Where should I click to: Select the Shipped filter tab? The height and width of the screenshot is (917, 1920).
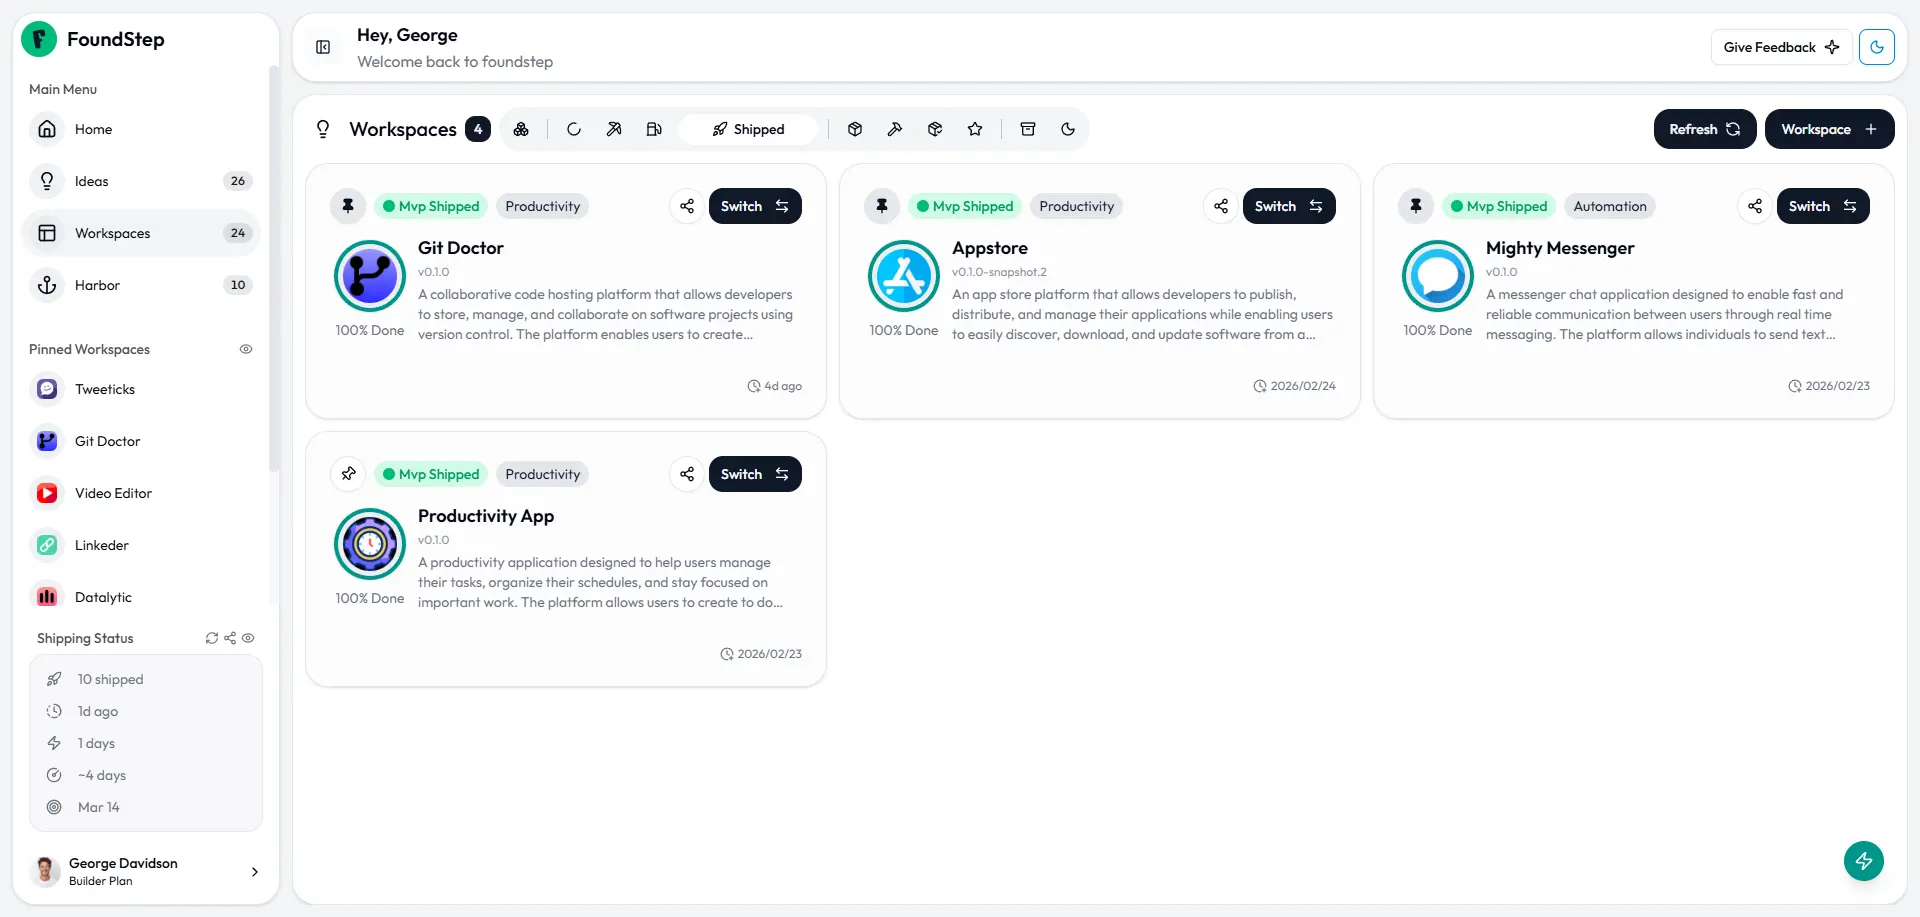point(748,129)
